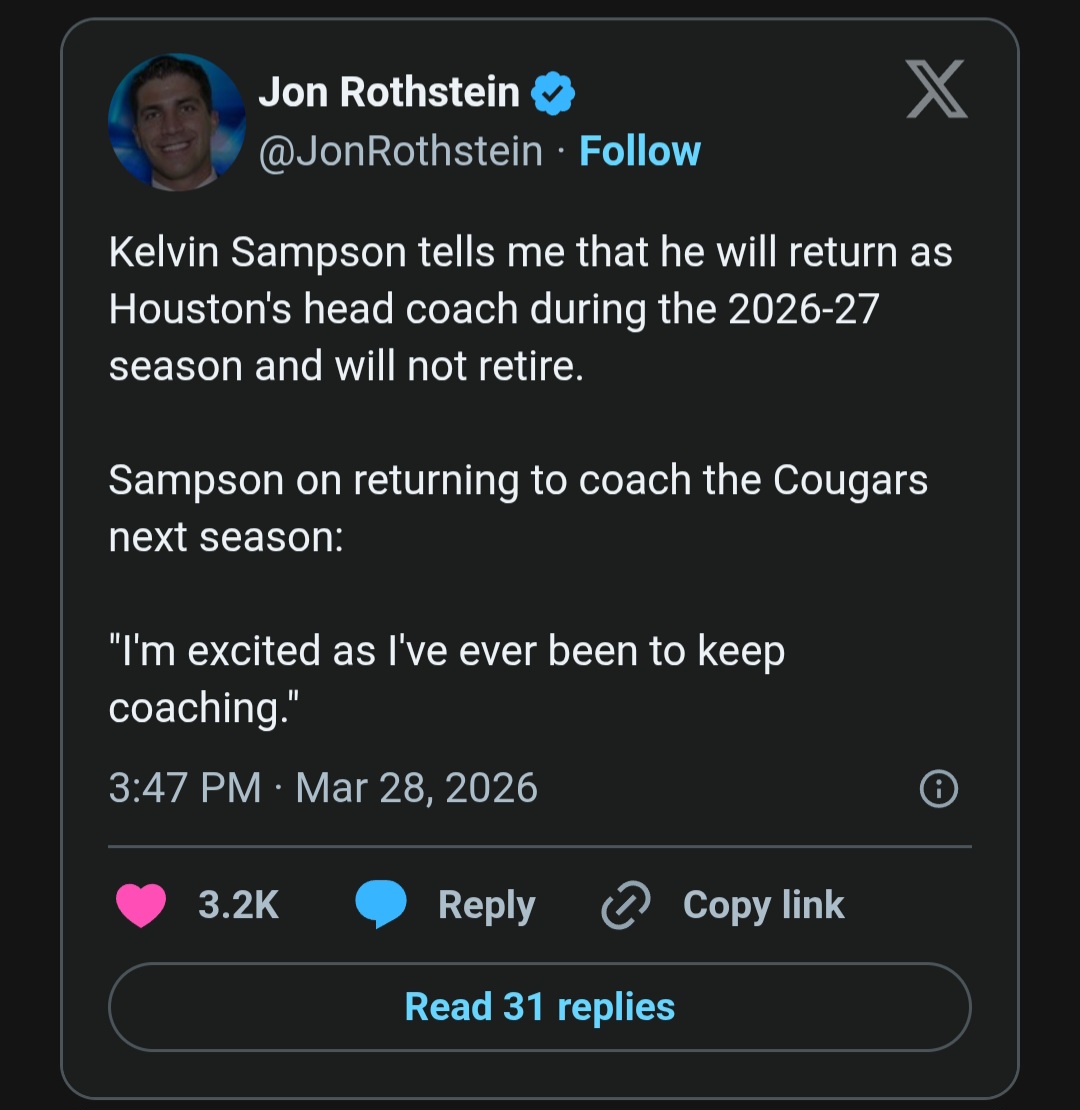
Task: Click the X logo icon
Action: pos(937,89)
